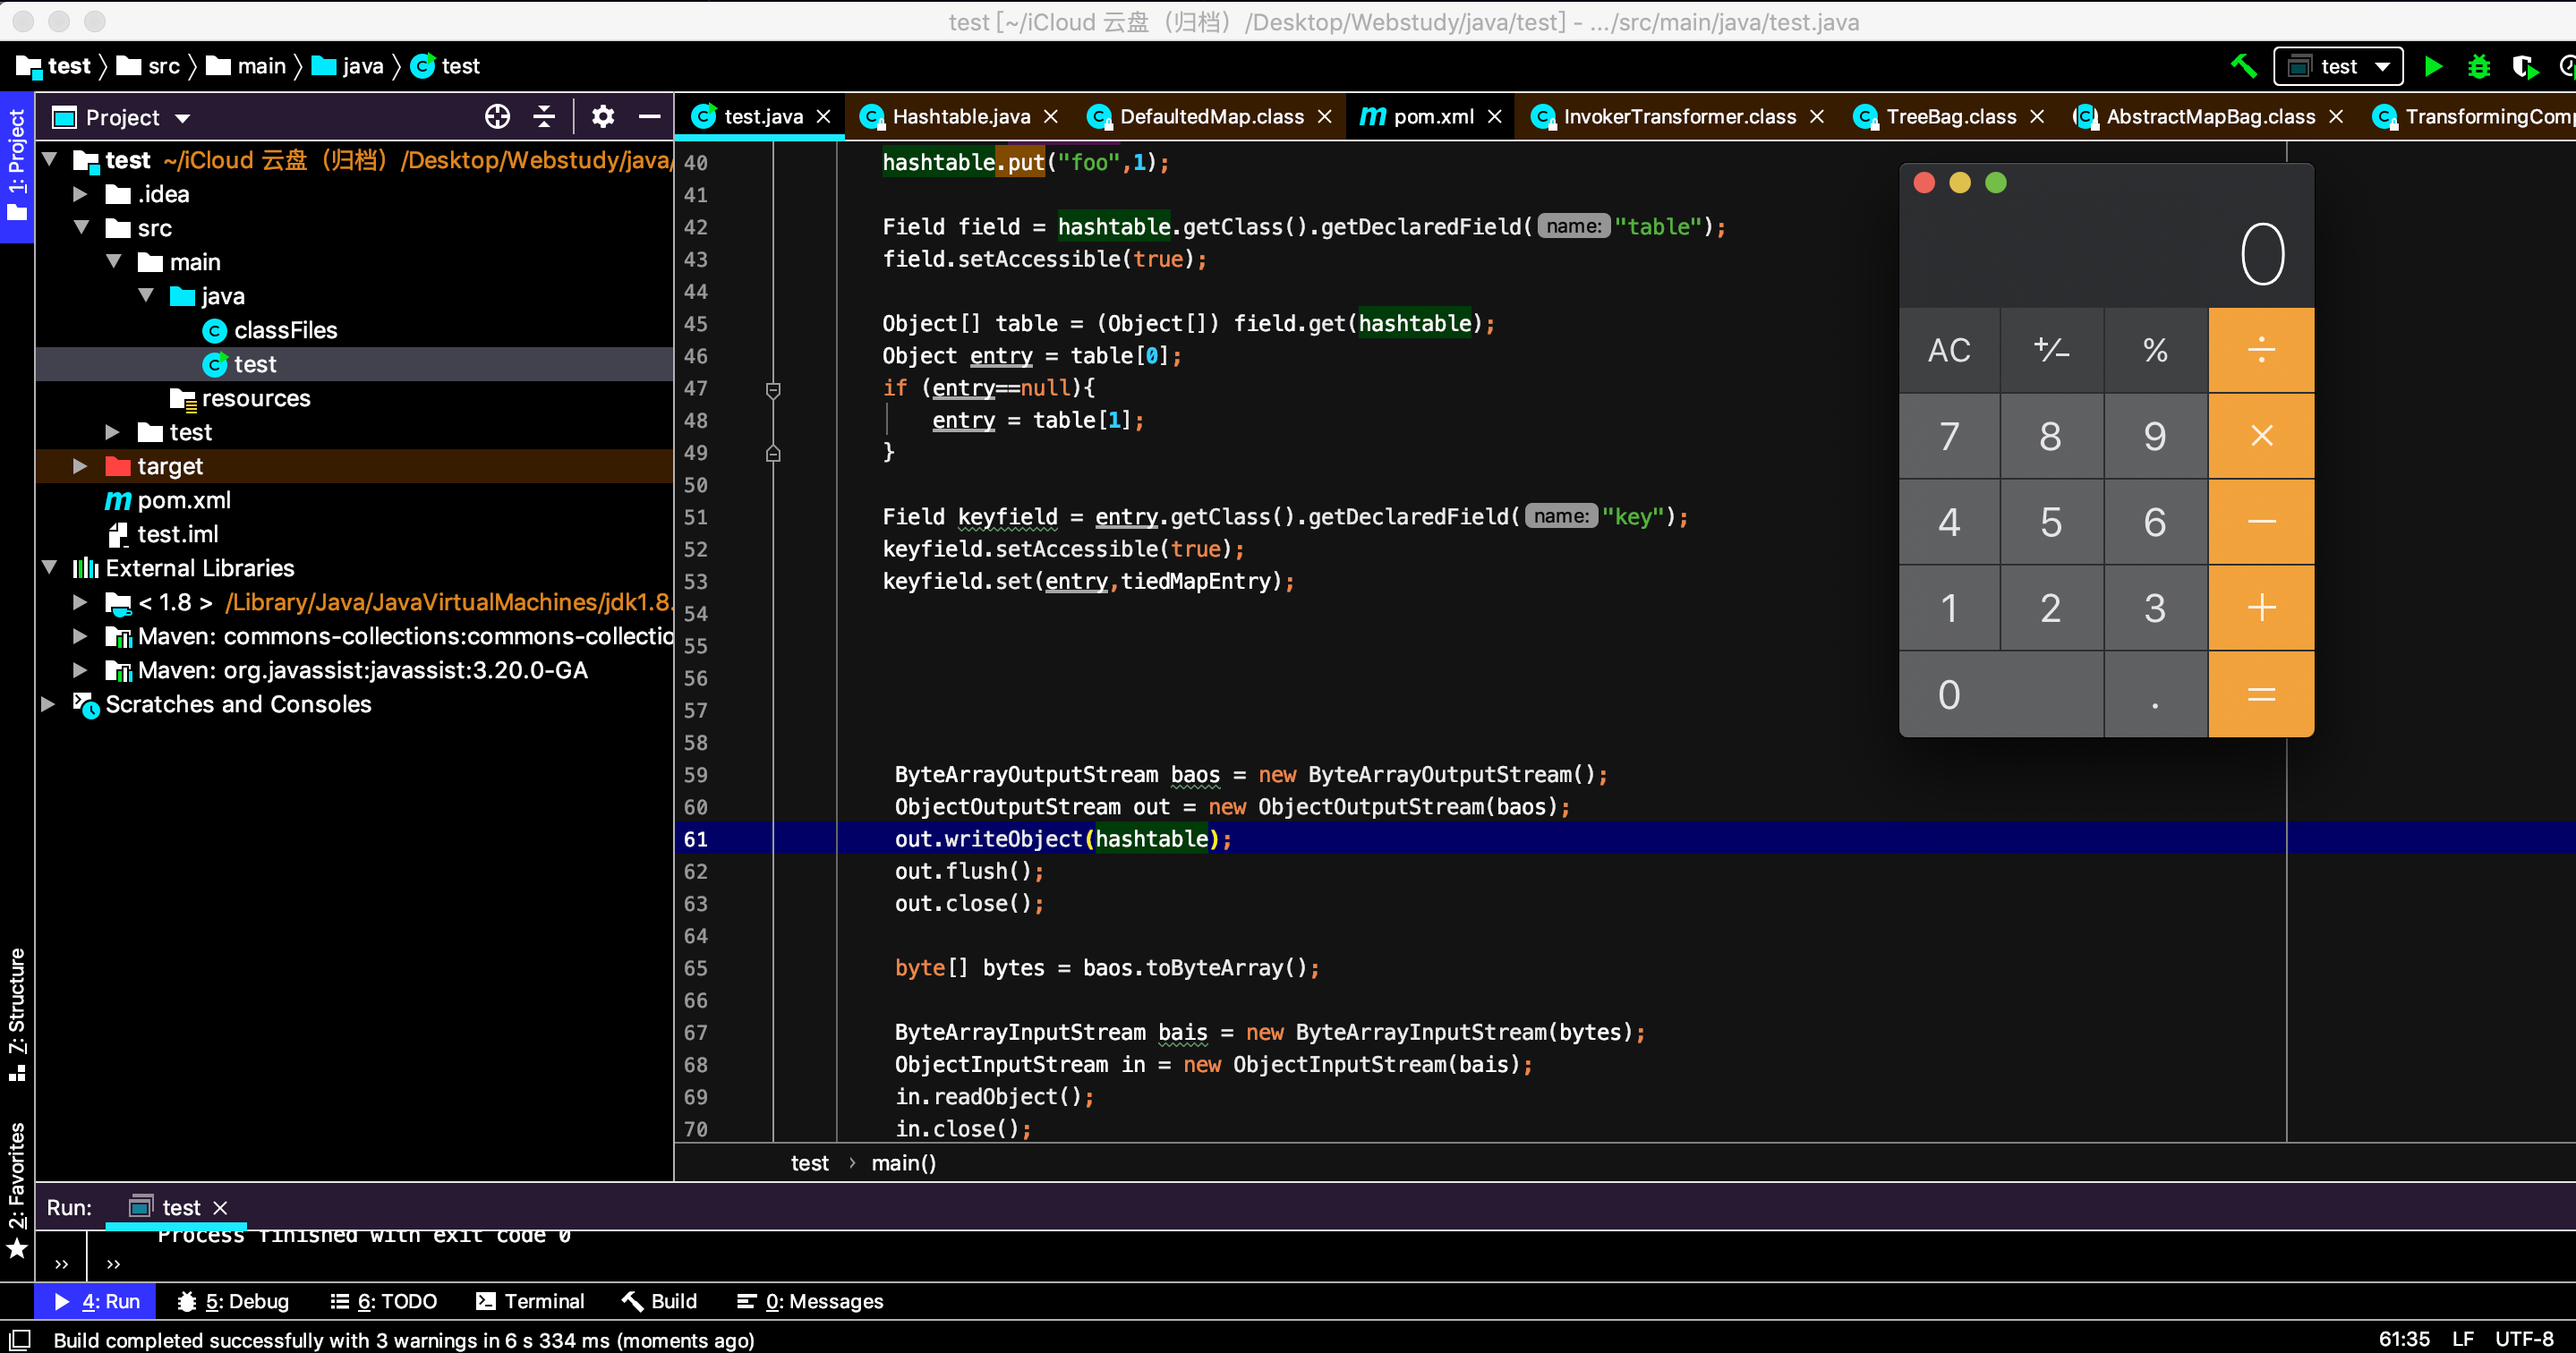The width and height of the screenshot is (2576, 1353).
Task: Open the pom.xml editor tab
Action: (1431, 117)
